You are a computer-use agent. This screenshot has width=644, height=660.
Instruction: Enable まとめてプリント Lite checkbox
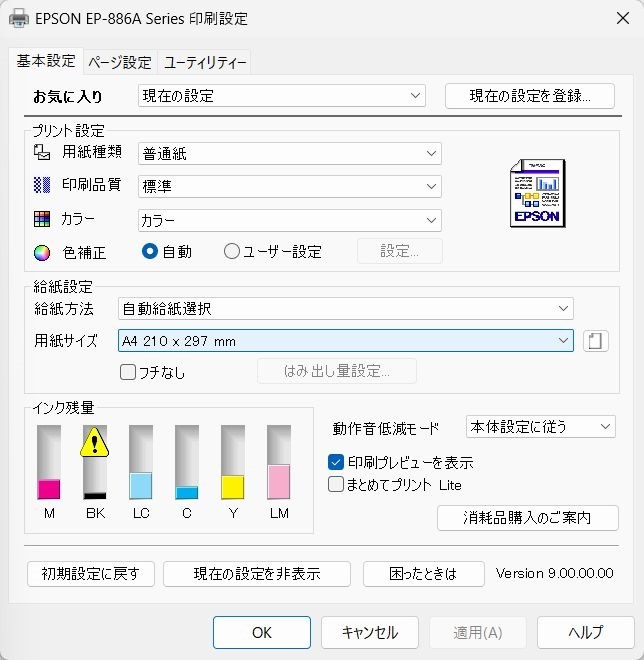(x=335, y=484)
